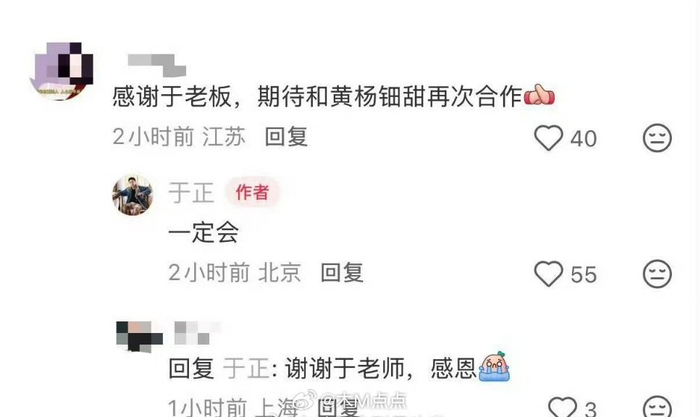Select the reply text '一定会'
Image resolution: width=700 pixels, height=417 pixels.
click(203, 232)
